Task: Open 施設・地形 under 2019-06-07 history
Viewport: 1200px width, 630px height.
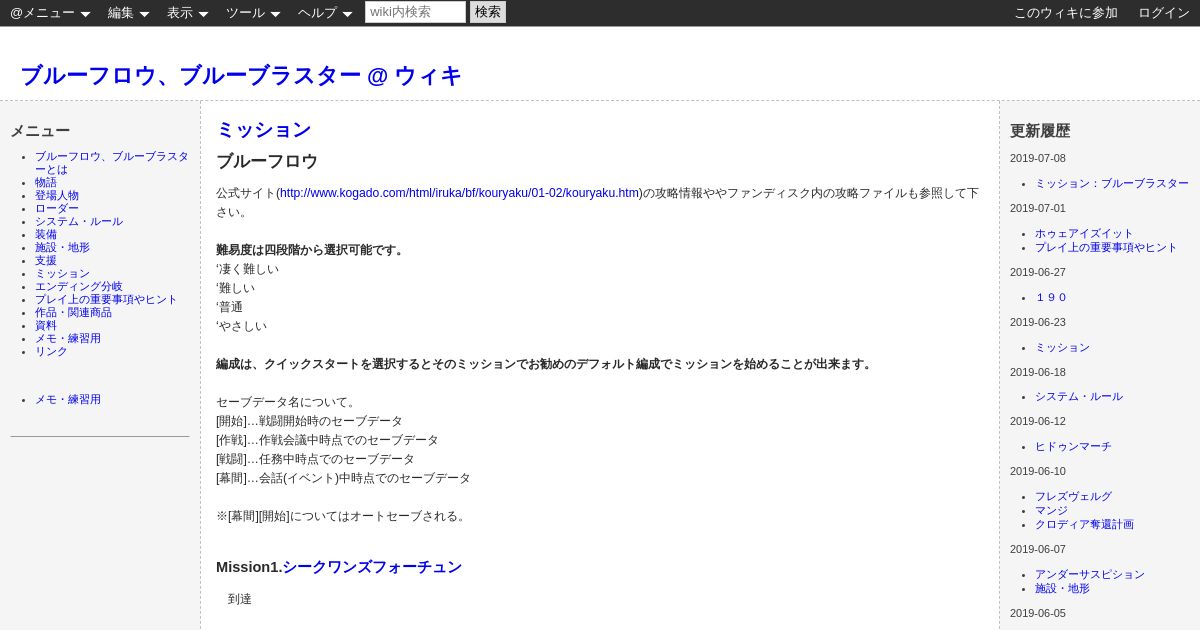Action: (1062, 589)
